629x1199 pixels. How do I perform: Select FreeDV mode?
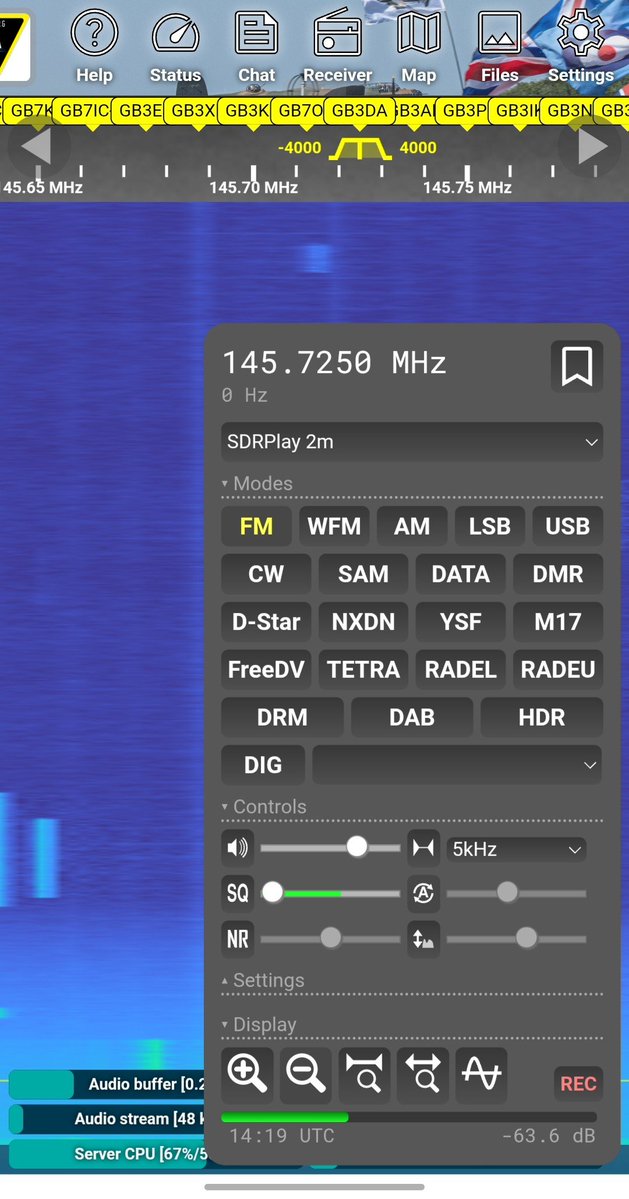pos(266,669)
